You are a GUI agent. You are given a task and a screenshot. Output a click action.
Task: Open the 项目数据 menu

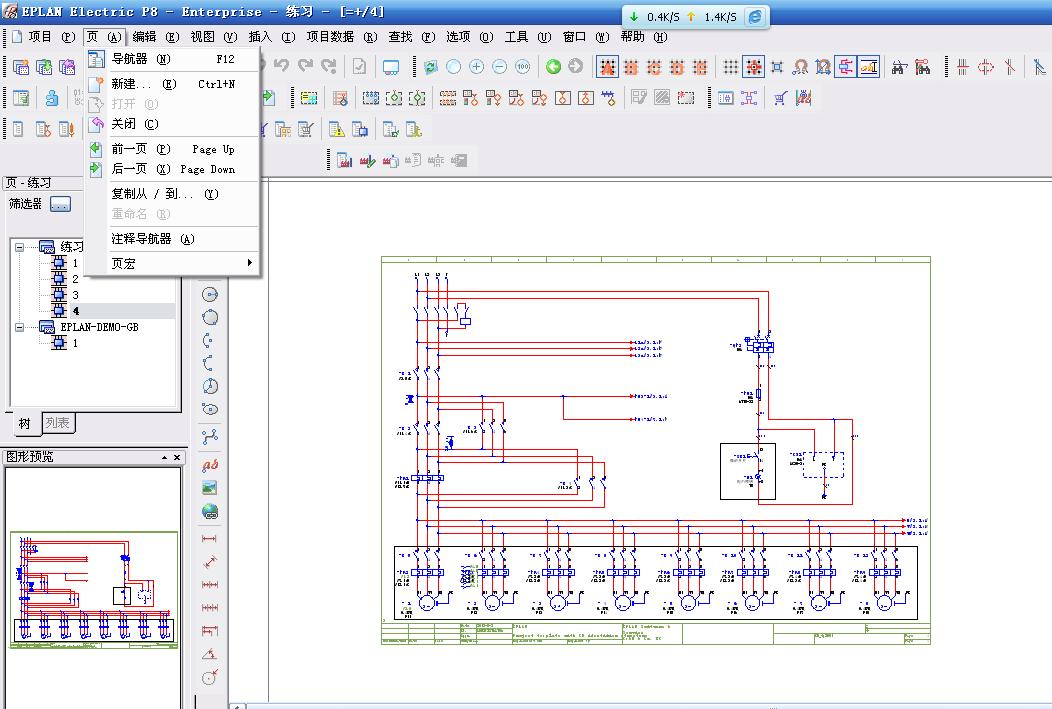330,37
